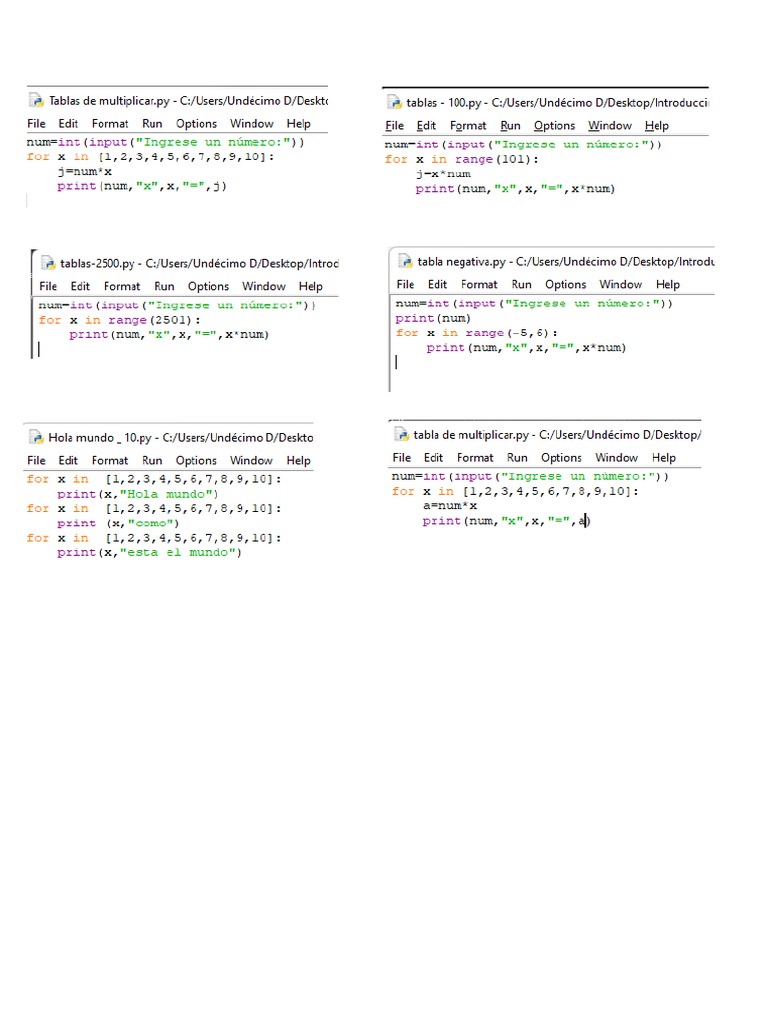Click the Python file icon of tablas - 100.py
768x1024 pixels.
[x=394, y=103]
